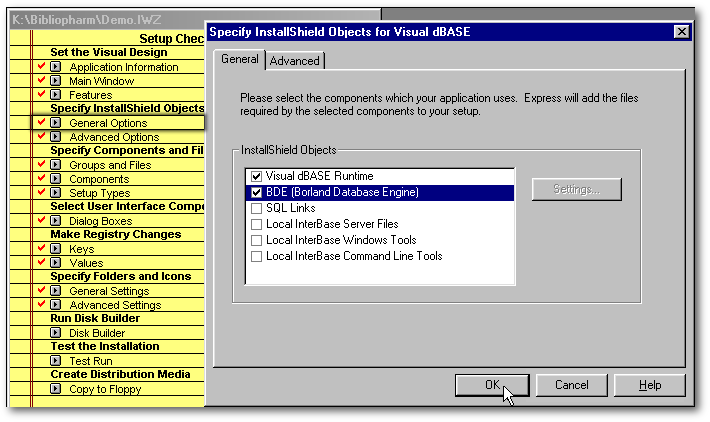Click arrow icon beside Advanced Settings
The image size is (710, 422).
(x=55, y=305)
